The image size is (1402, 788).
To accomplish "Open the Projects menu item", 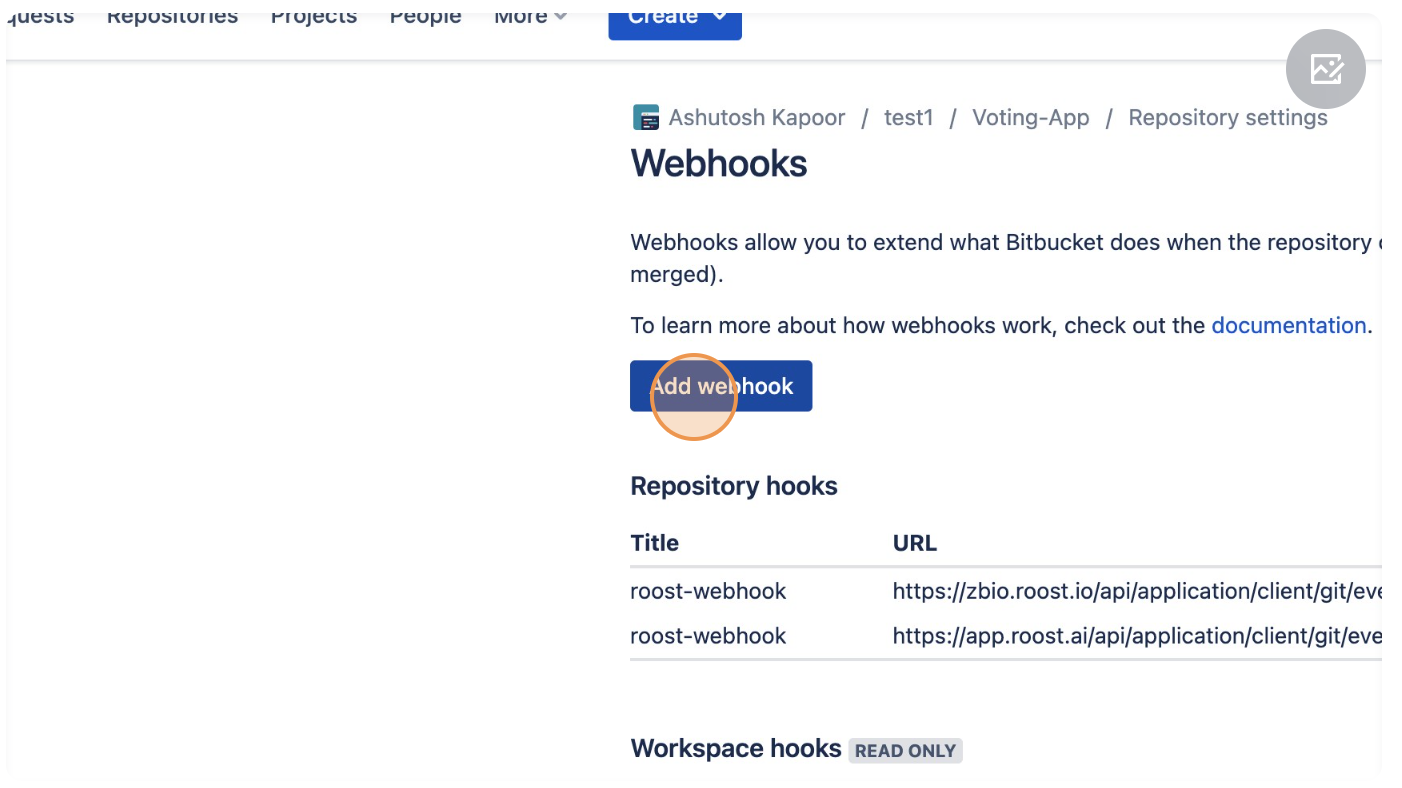I will tap(314, 16).
